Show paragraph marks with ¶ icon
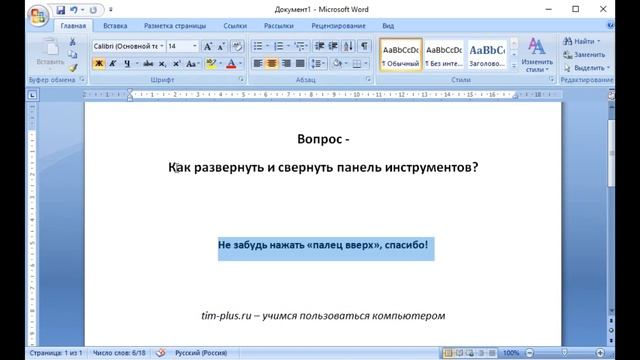 click(364, 46)
